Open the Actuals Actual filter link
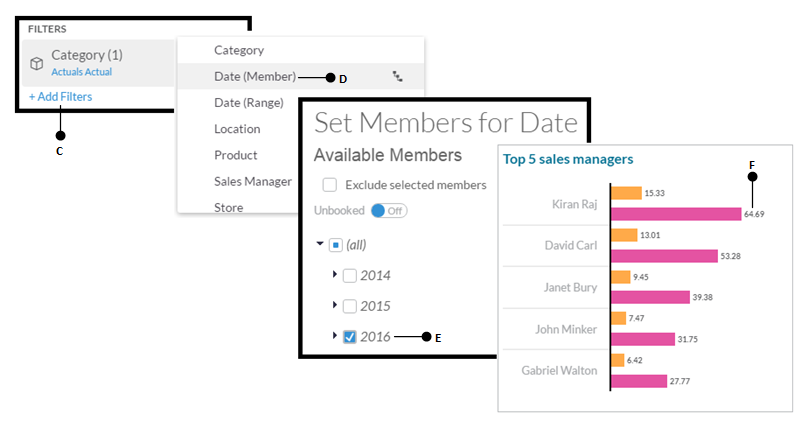The image size is (811, 429). (x=82, y=72)
